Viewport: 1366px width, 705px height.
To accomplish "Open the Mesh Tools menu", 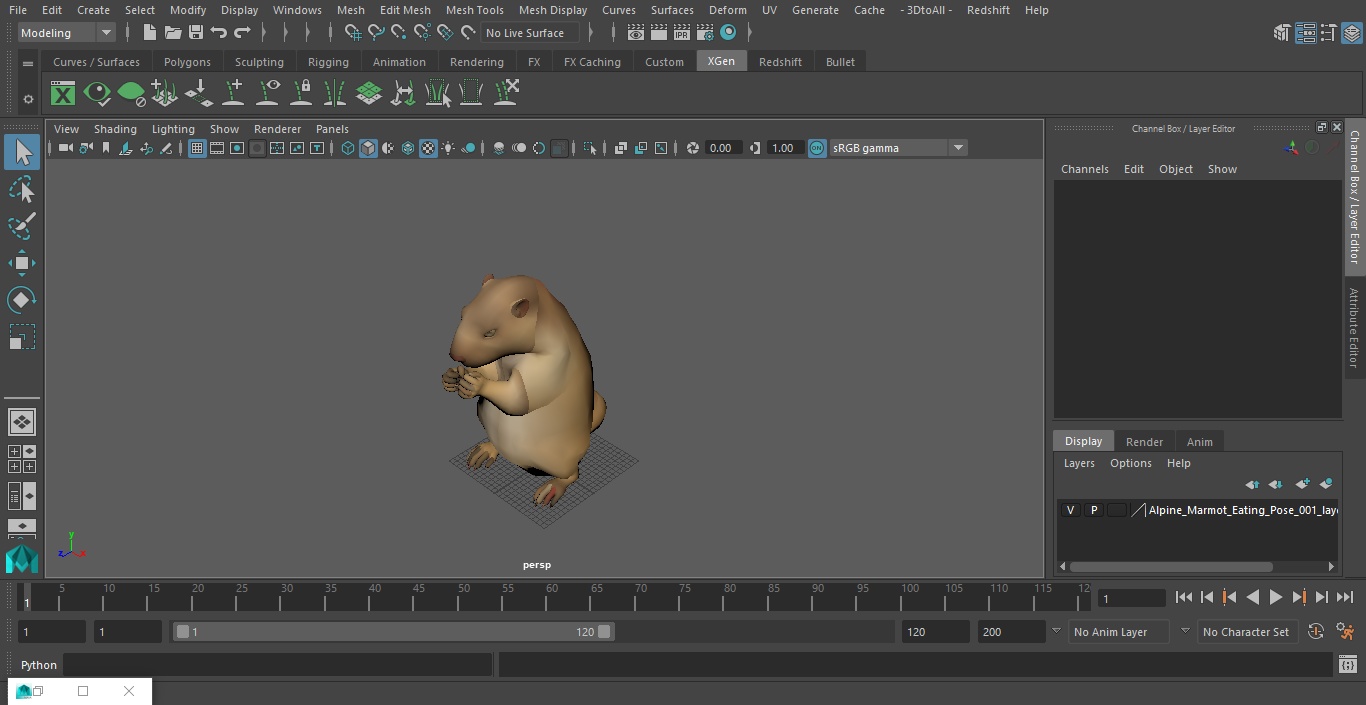I will [474, 10].
